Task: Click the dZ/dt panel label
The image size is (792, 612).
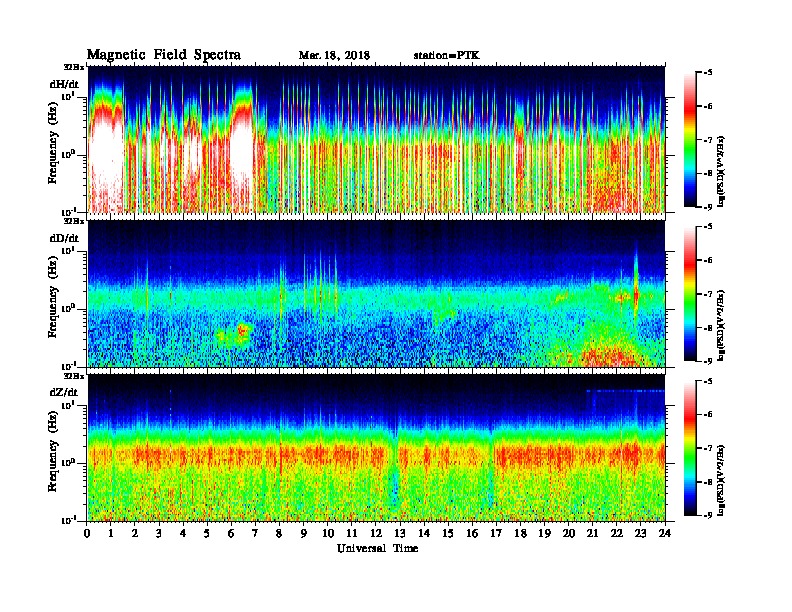Action: click(64, 392)
